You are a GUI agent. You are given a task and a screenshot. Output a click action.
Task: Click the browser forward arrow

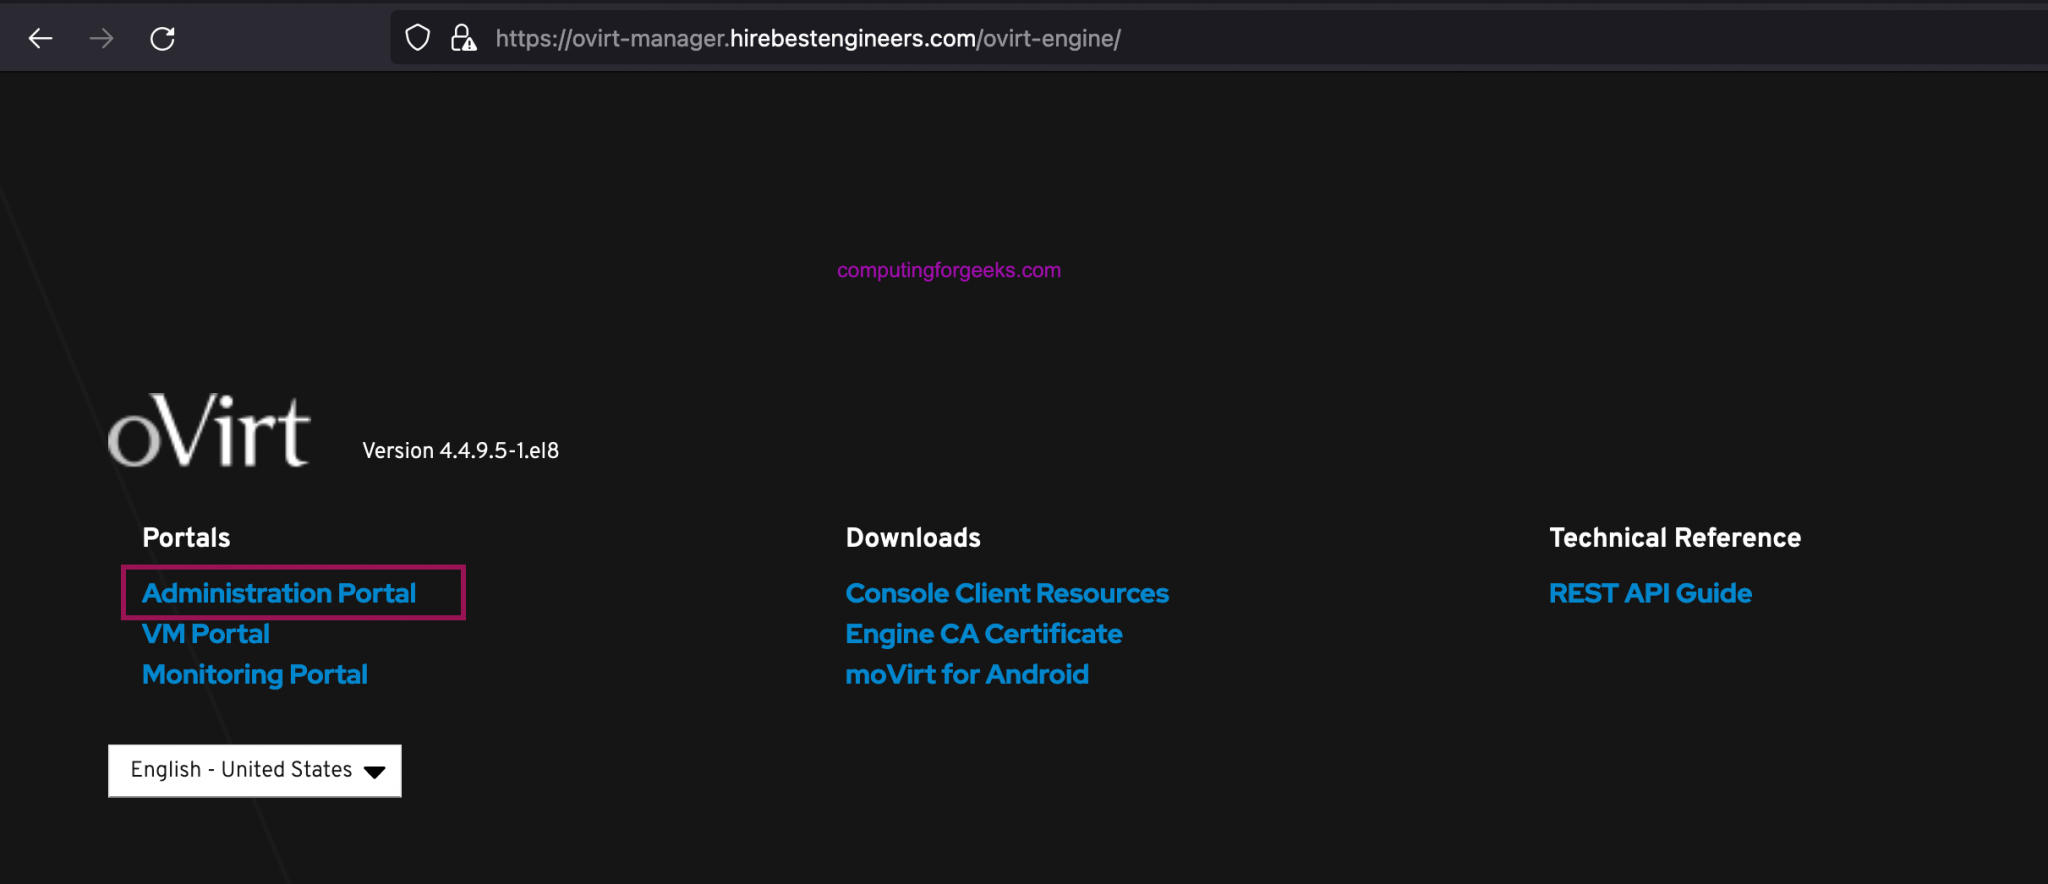click(x=101, y=39)
